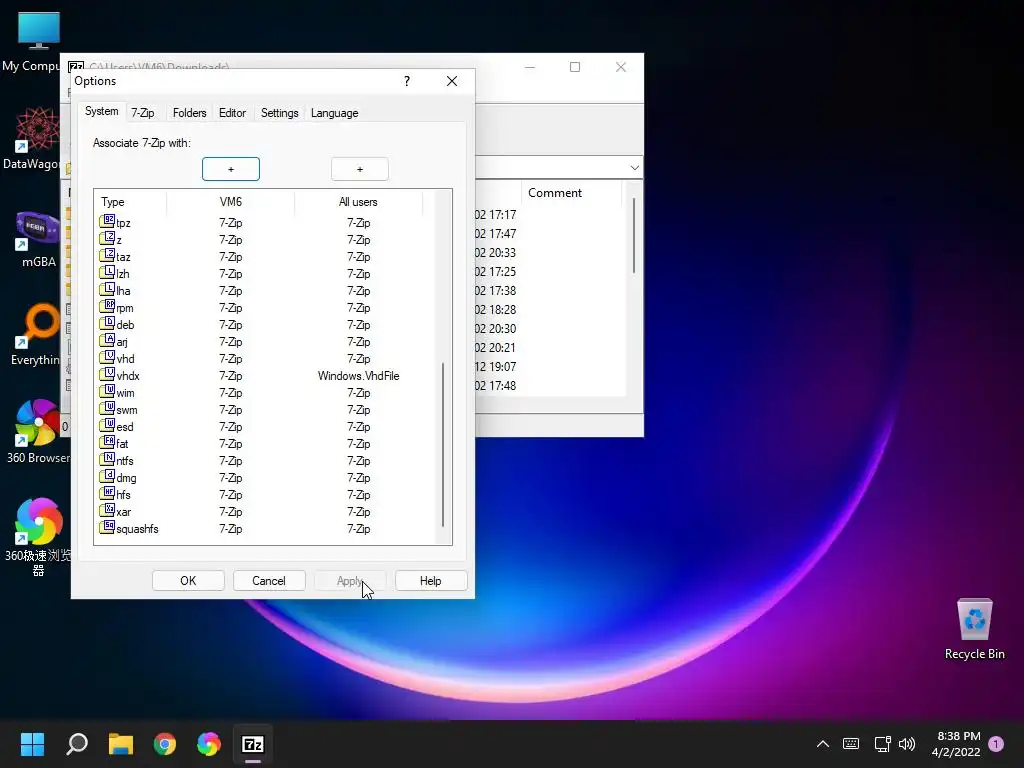The height and width of the screenshot is (768, 1024).
Task: Select the xar file type icon
Action: click(x=107, y=510)
